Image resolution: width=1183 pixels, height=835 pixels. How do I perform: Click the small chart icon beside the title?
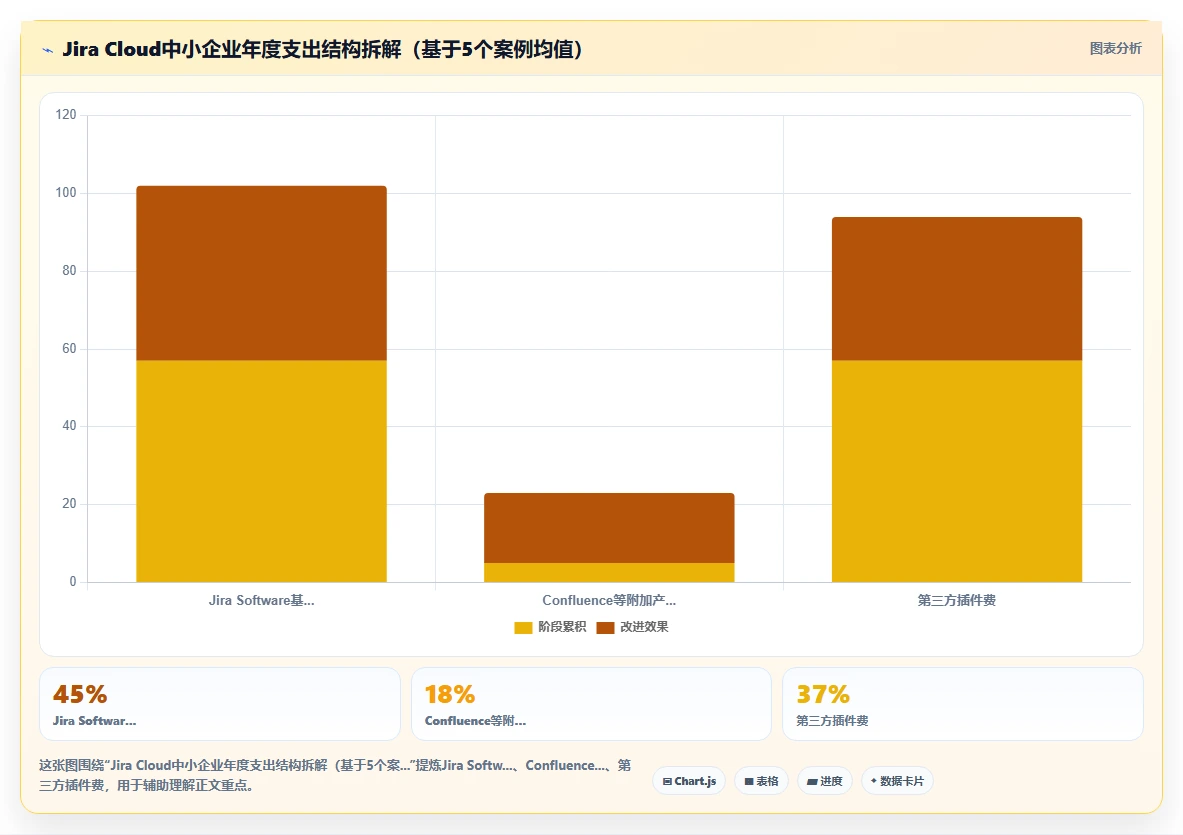coord(48,51)
